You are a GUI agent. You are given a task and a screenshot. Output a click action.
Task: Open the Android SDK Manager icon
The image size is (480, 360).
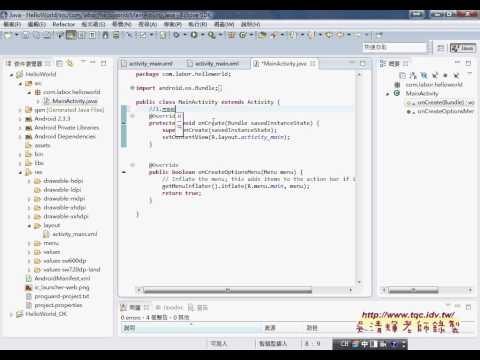click(105, 35)
